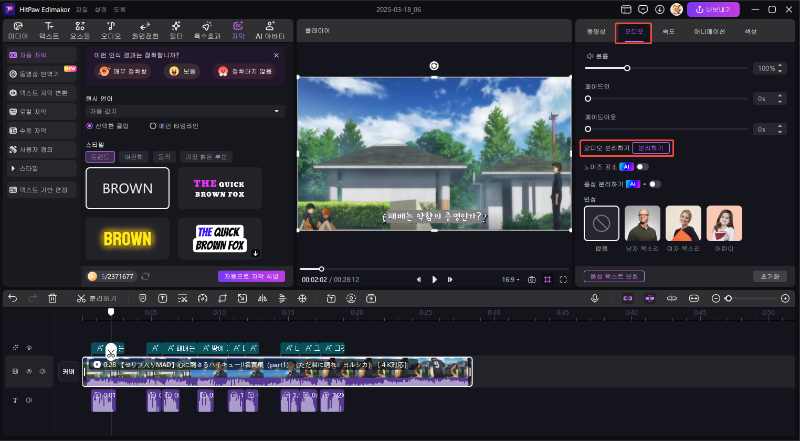Click the undo arrow in timeline toolbar

coord(11,298)
